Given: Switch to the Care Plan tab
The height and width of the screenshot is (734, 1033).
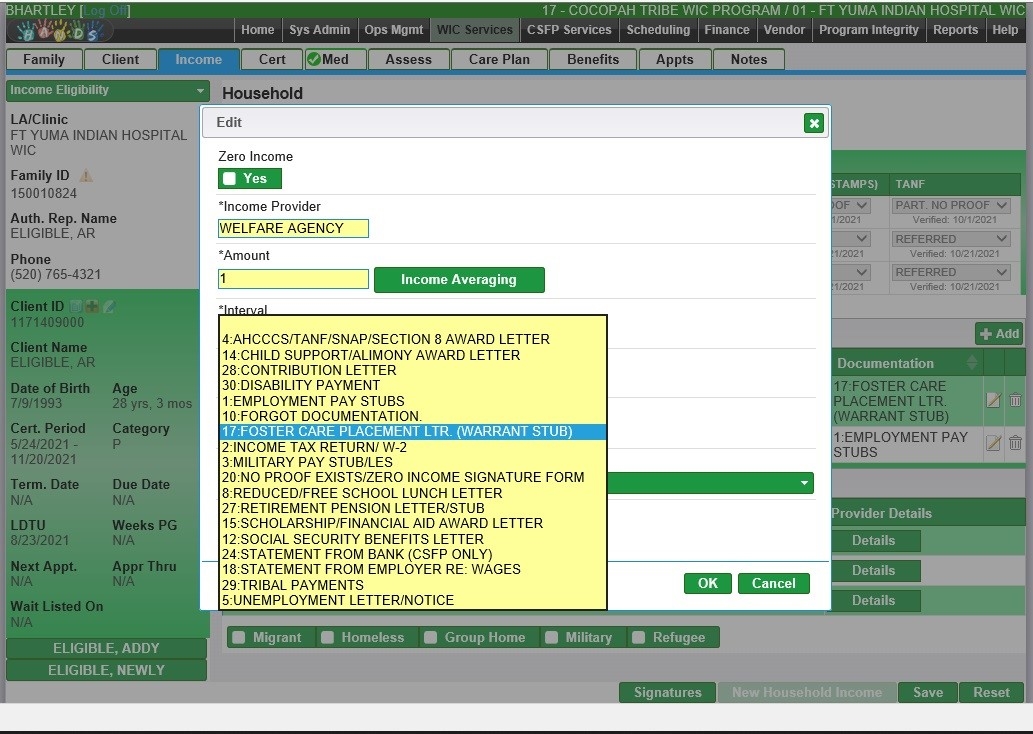Looking at the screenshot, I should click(x=499, y=59).
